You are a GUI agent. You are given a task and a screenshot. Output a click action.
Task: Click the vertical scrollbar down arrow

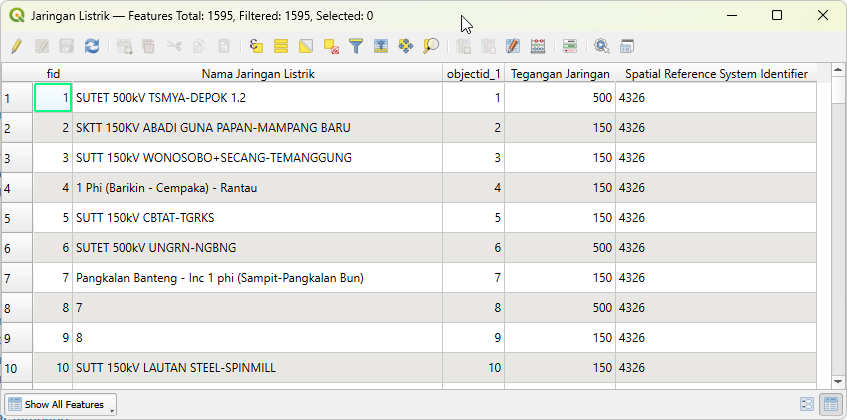838,382
